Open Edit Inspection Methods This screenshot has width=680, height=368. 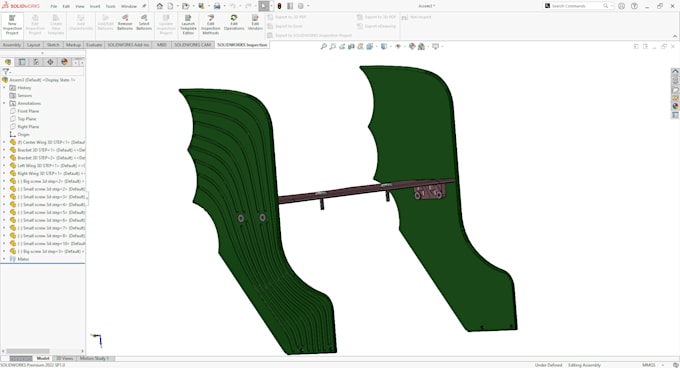click(x=211, y=24)
